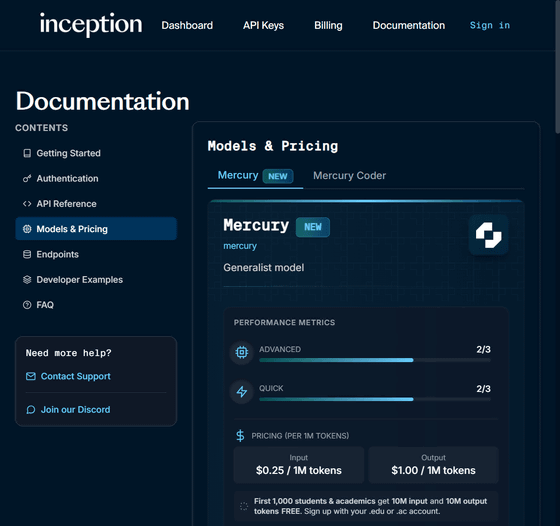Go to API Keys page
The height and width of the screenshot is (526, 560).
264,25
